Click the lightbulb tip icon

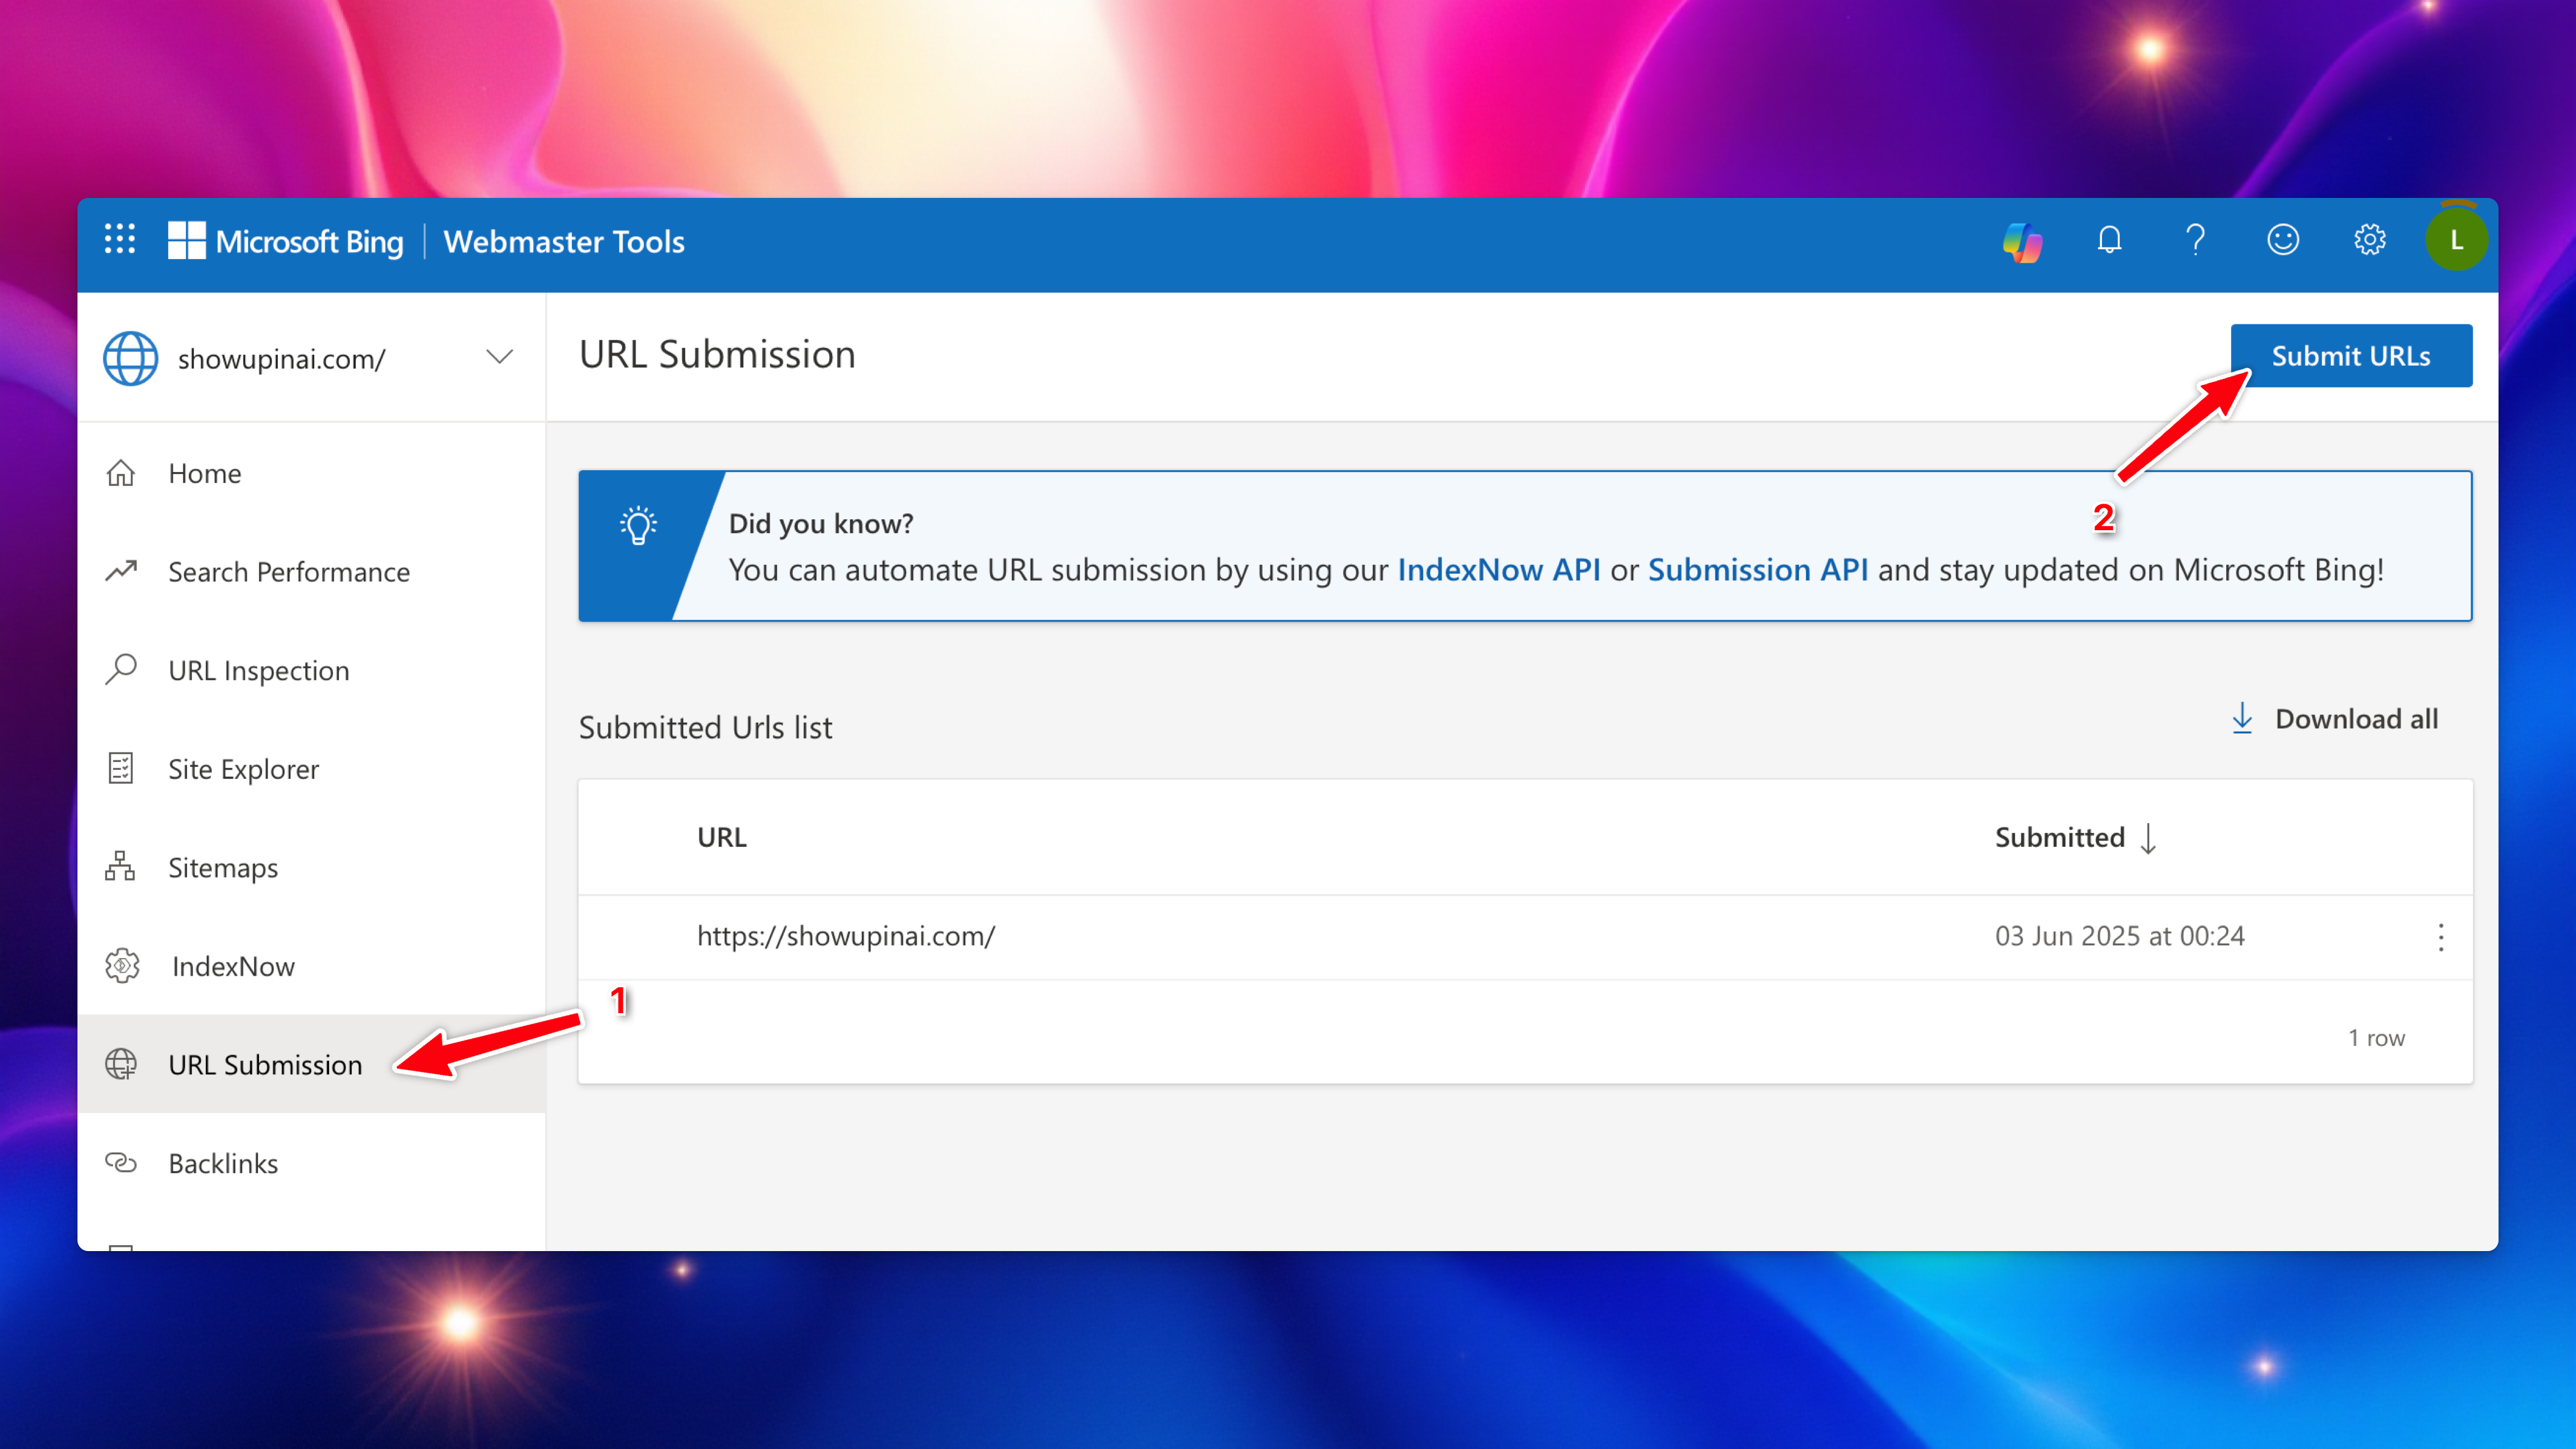638,525
